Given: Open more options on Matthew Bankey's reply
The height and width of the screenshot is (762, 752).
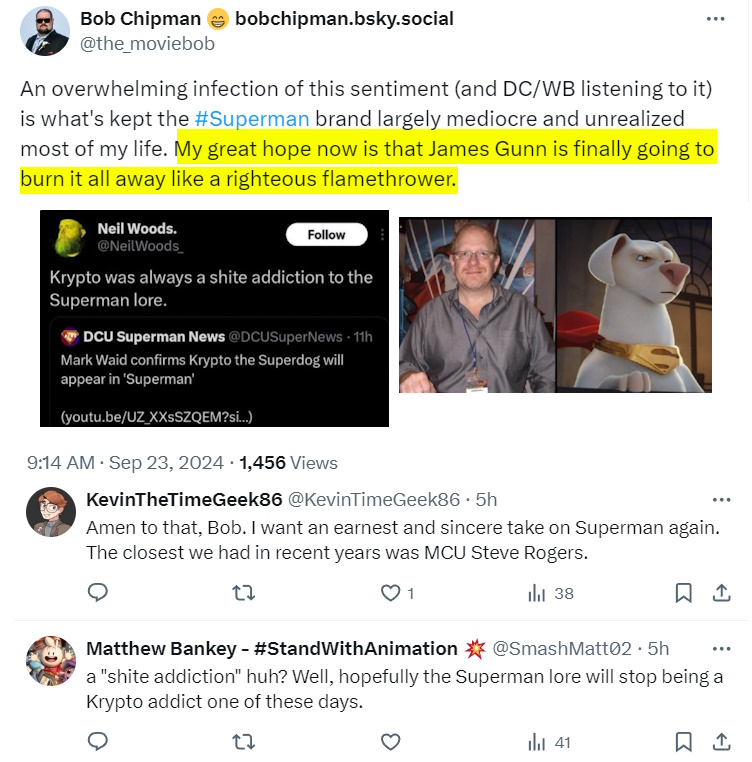Looking at the screenshot, I should [720, 648].
